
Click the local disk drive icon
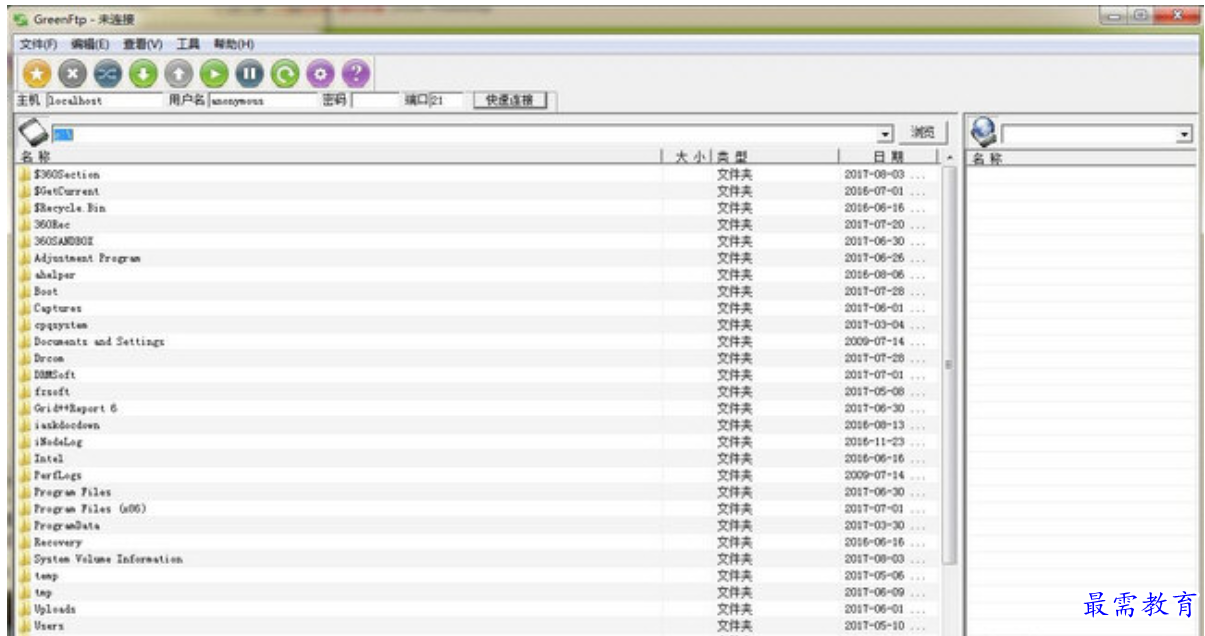[x=33, y=133]
